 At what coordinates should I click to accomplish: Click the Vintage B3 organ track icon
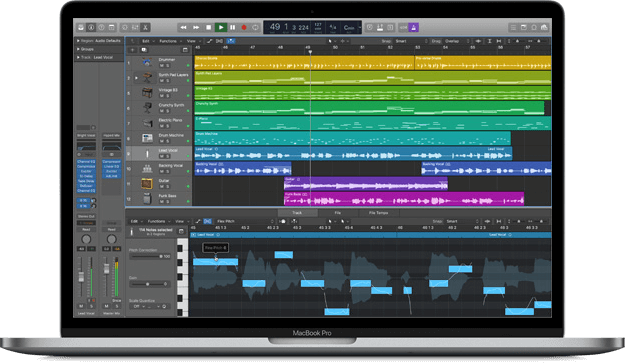pyautogui.click(x=147, y=92)
